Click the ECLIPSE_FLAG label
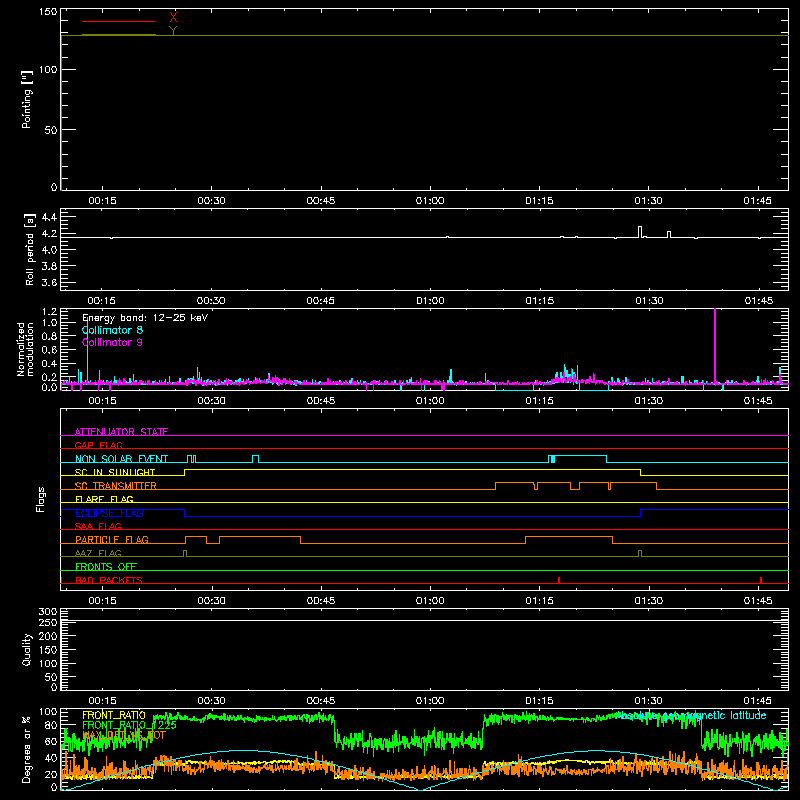This screenshot has height=800, width=800. [x=109, y=513]
